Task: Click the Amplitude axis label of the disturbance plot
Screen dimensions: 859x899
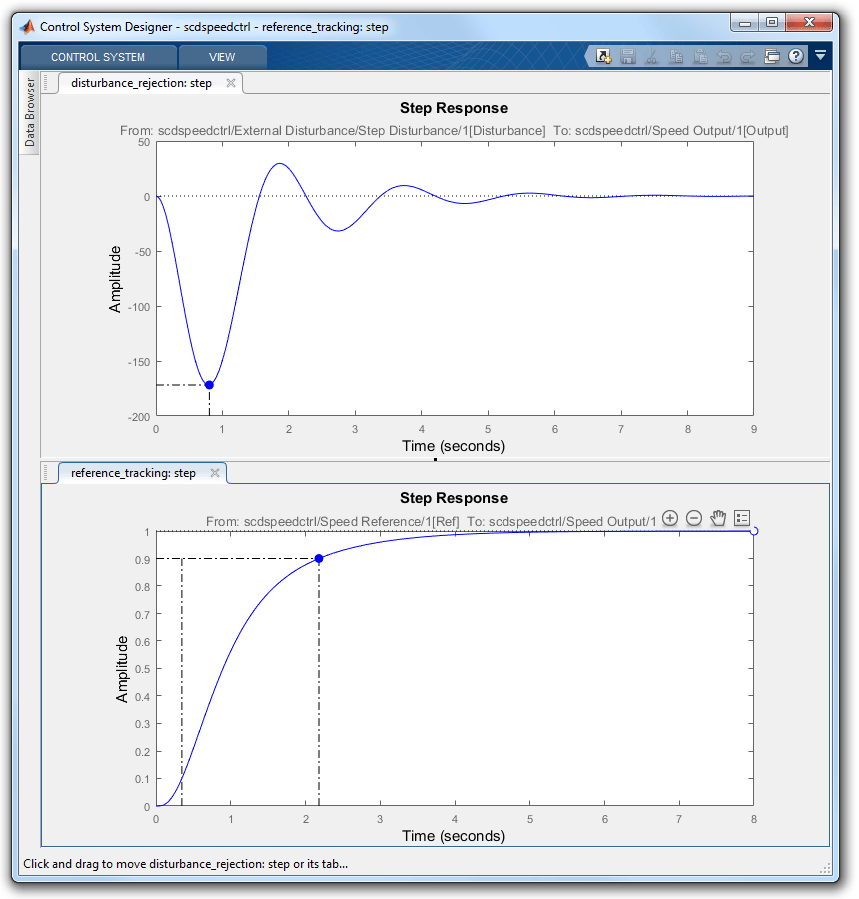Action: tap(115, 279)
